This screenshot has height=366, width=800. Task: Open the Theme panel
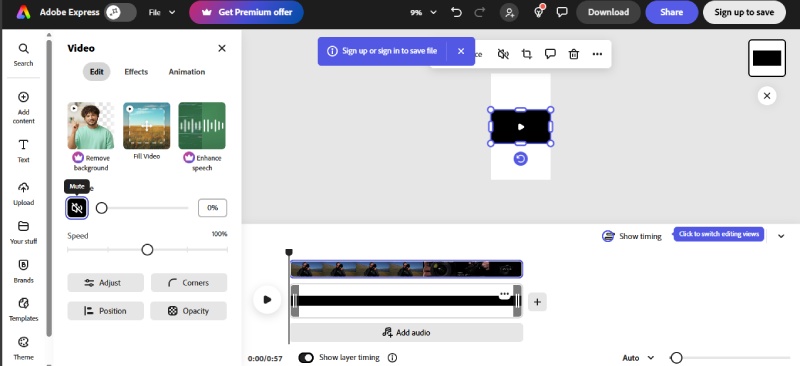tap(23, 348)
